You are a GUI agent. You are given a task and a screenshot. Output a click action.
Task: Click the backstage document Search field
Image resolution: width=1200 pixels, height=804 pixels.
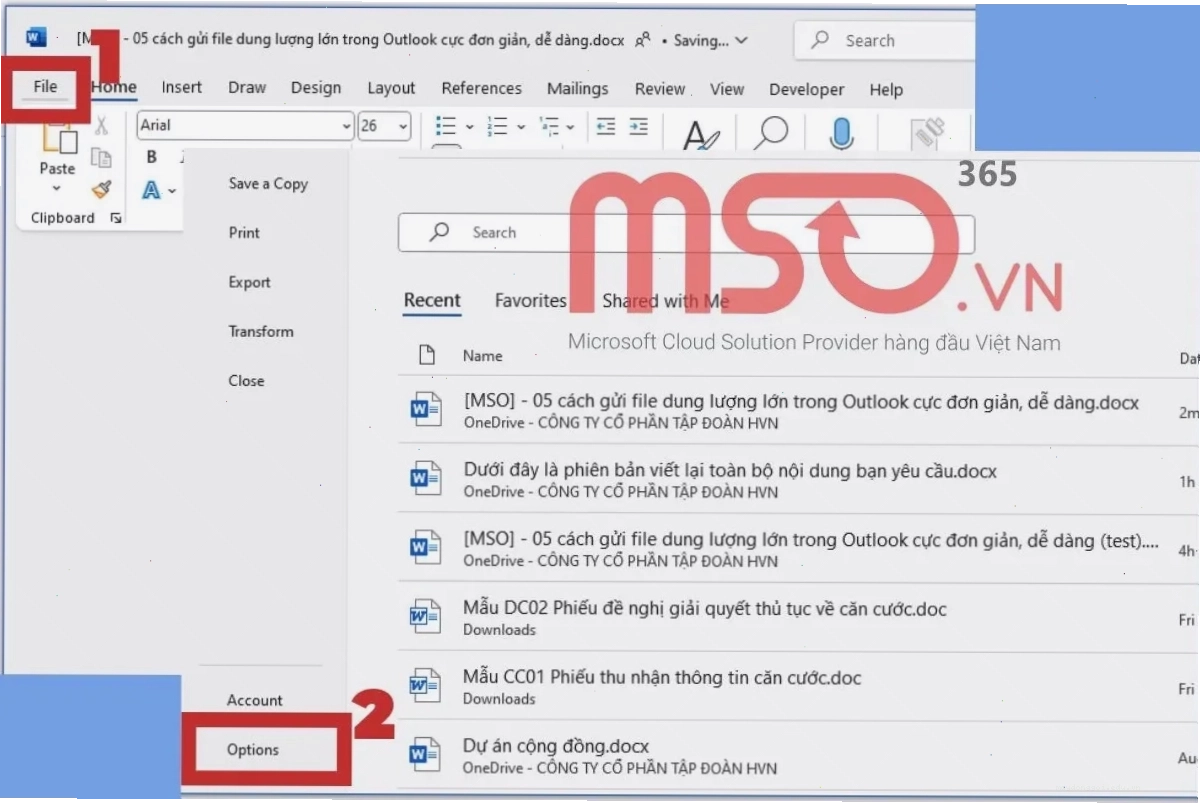(x=686, y=232)
